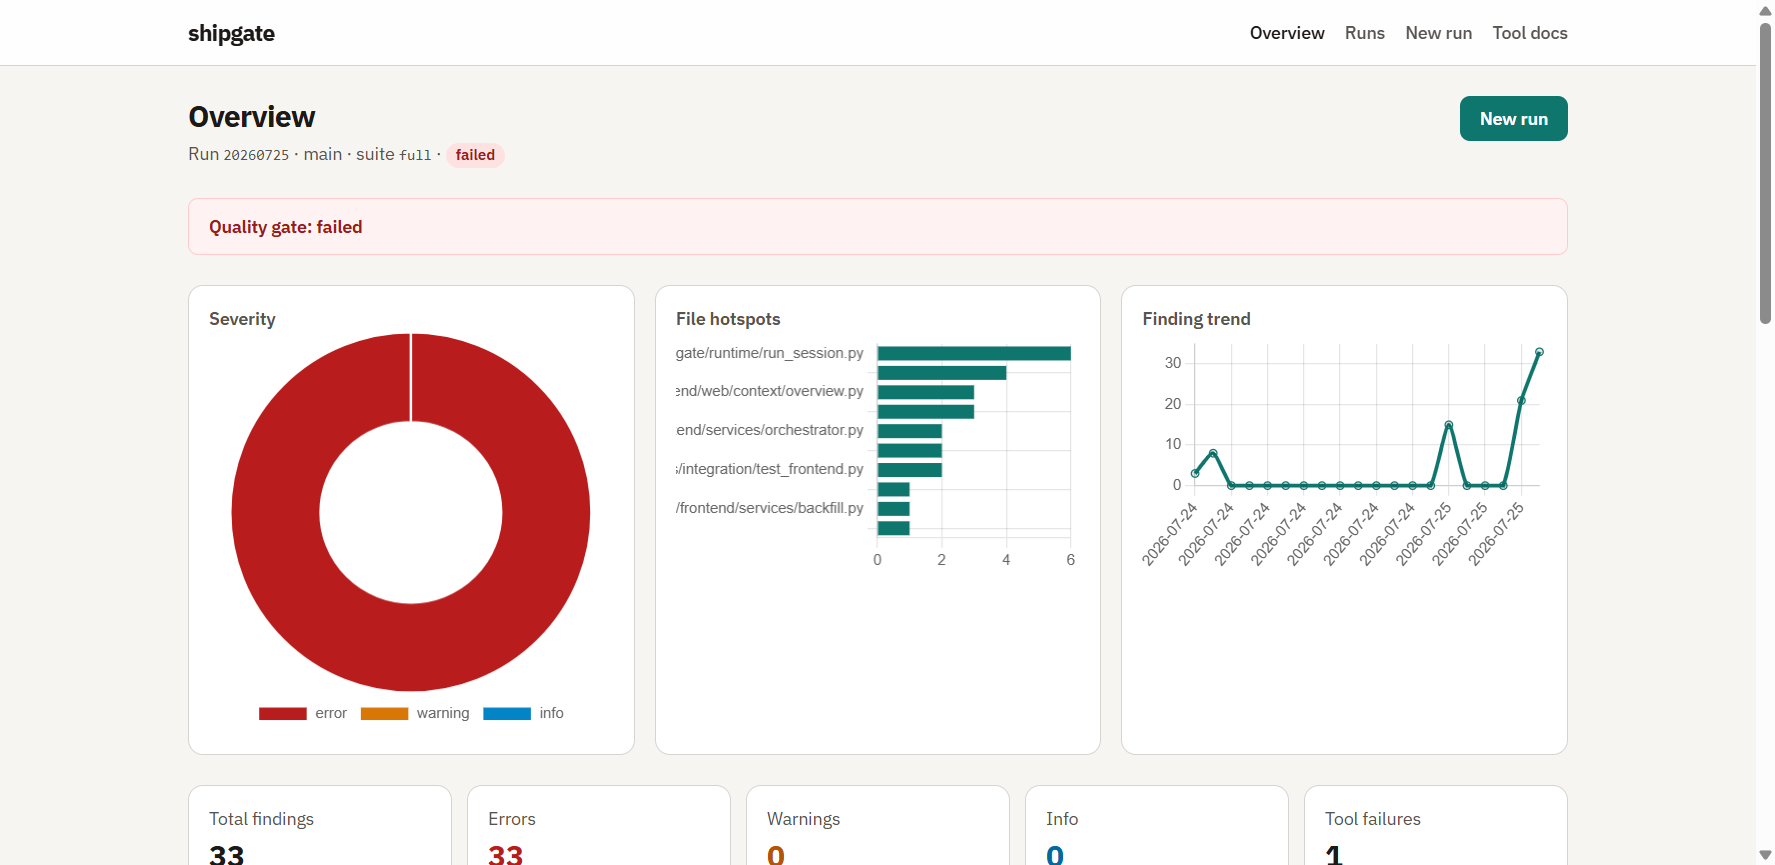The height and width of the screenshot is (865, 1775).
Task: Toggle the error legend swatch
Action: pyautogui.click(x=282, y=714)
